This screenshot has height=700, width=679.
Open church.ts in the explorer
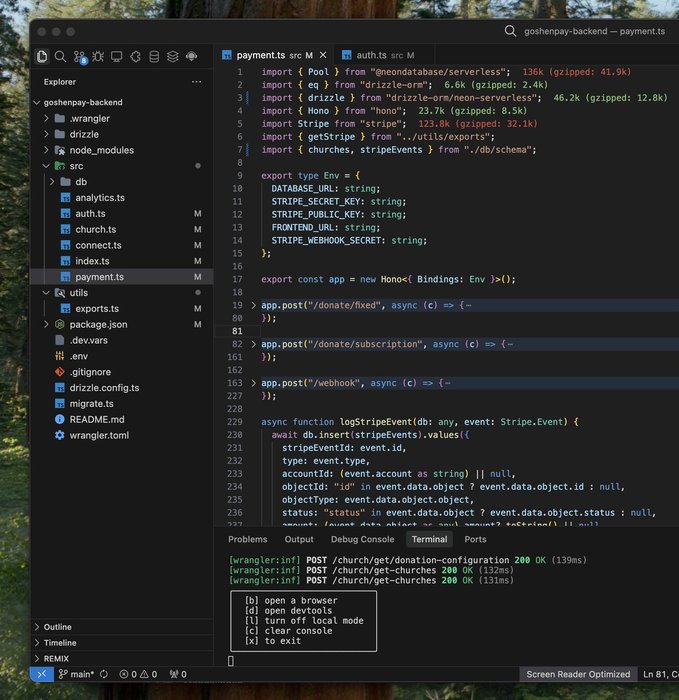click(x=121, y=229)
